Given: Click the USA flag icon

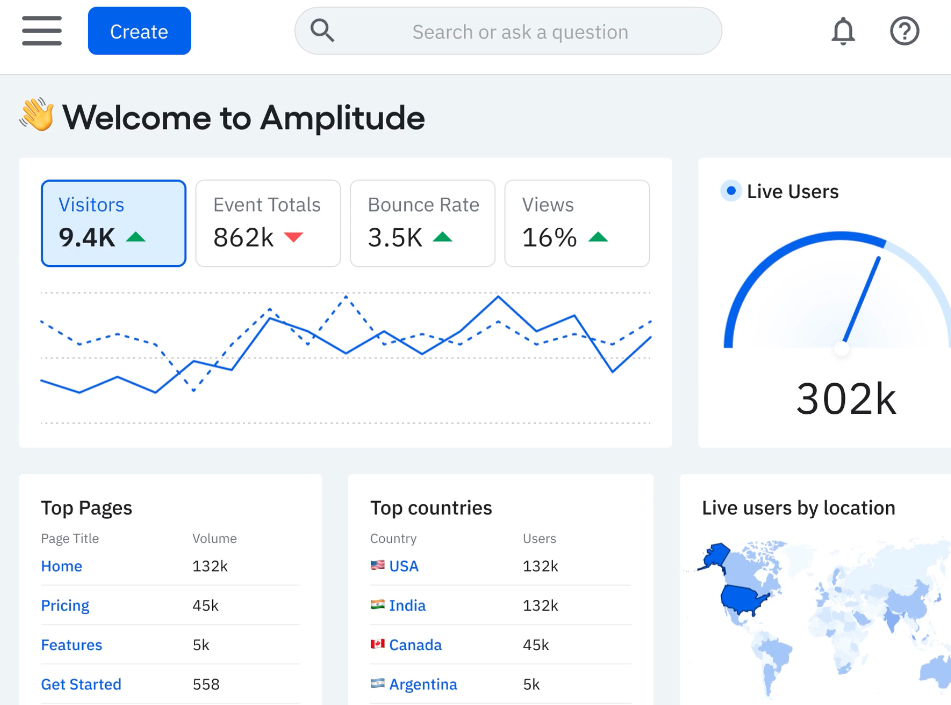Looking at the screenshot, I should point(377,565).
